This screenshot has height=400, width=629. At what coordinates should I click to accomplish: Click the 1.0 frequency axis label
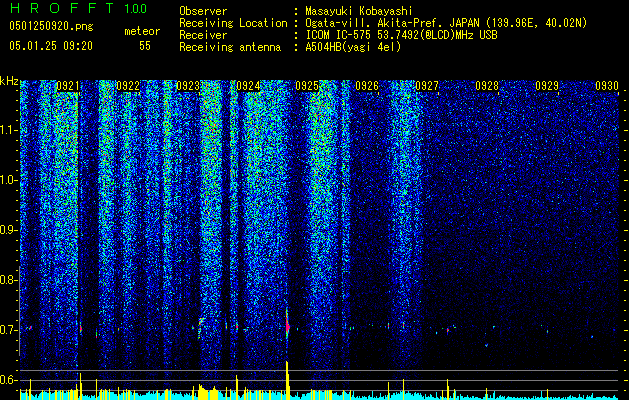click(8, 180)
